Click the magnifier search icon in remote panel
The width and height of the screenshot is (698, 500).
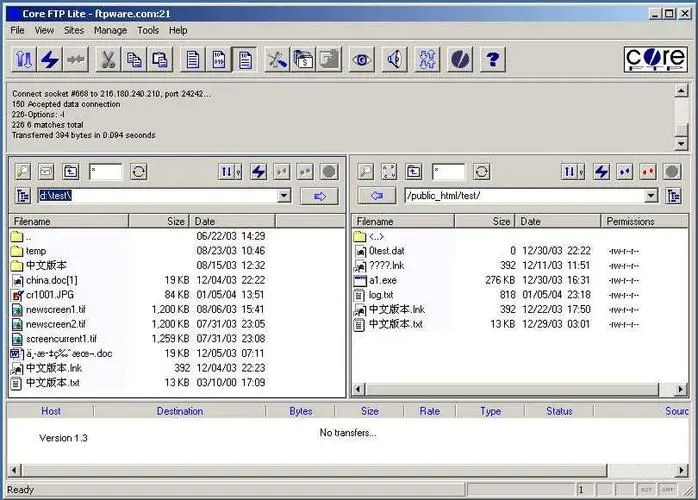(365, 171)
